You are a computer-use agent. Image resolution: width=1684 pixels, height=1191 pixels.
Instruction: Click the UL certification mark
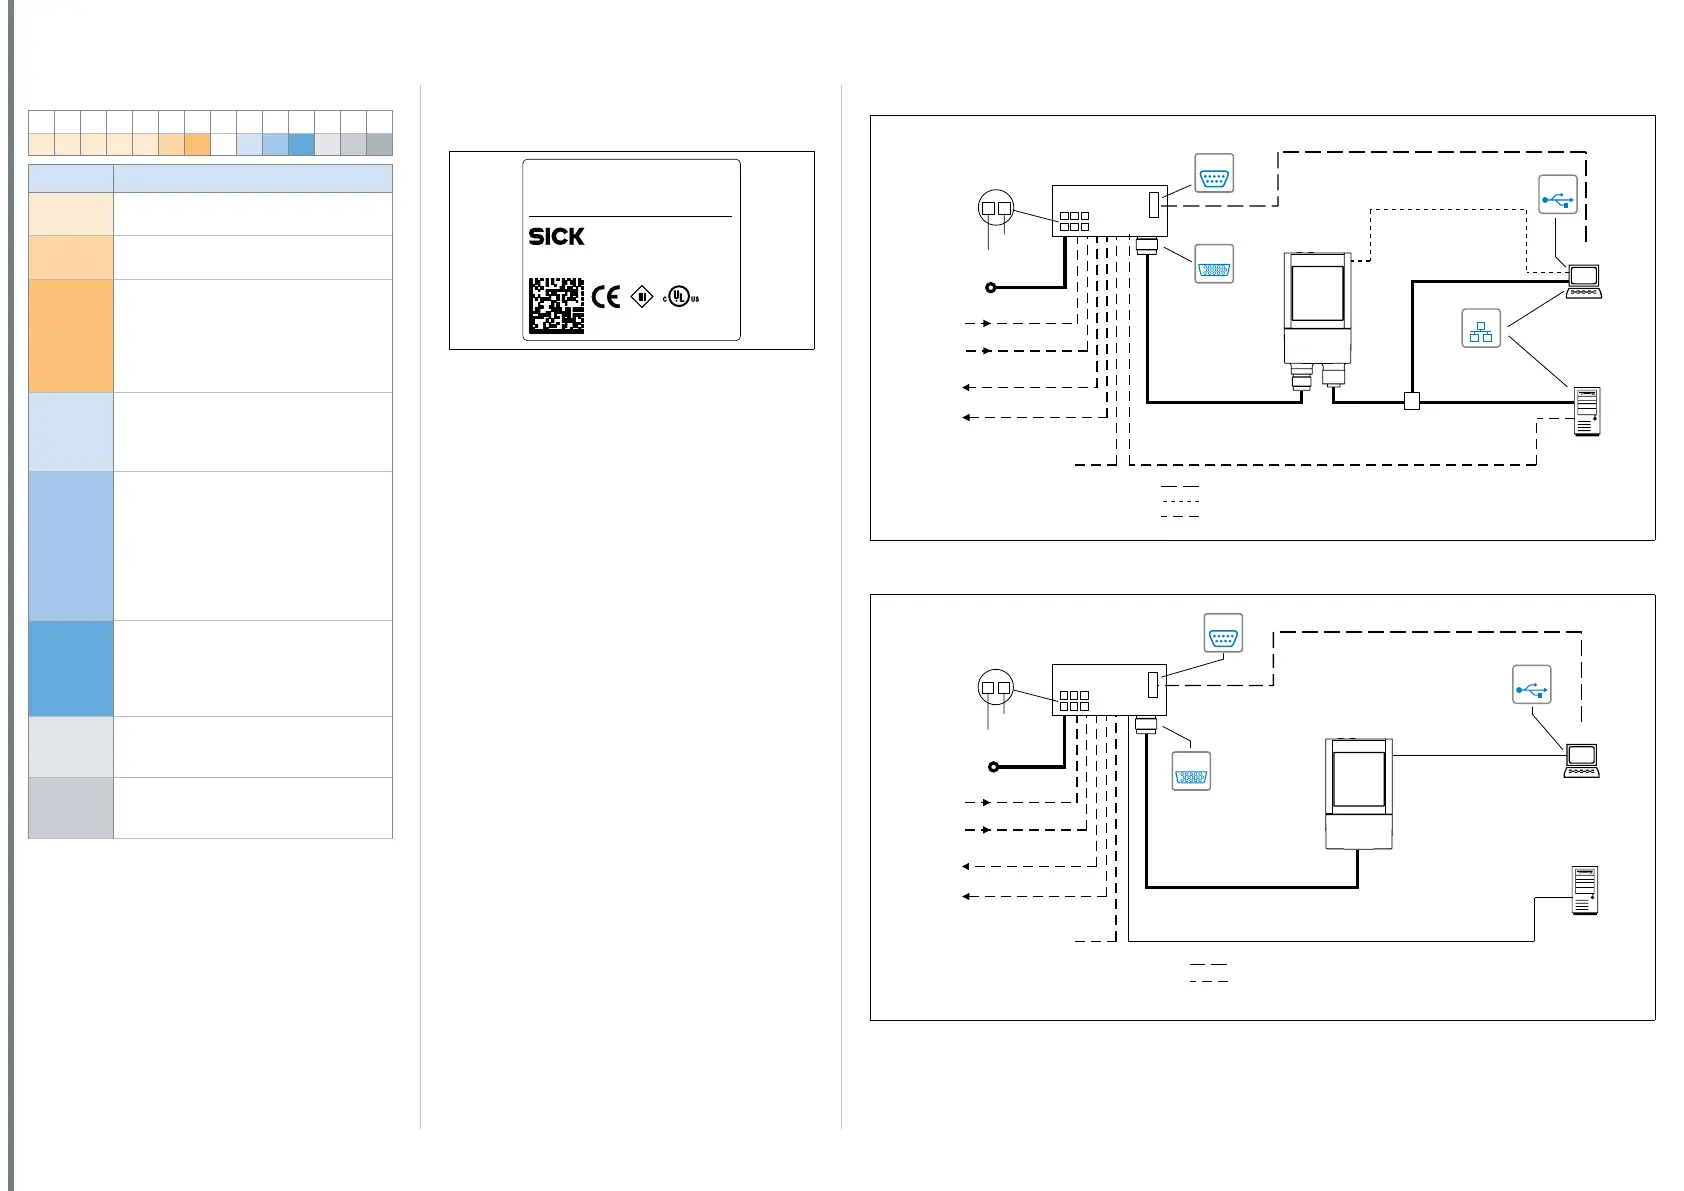click(680, 297)
